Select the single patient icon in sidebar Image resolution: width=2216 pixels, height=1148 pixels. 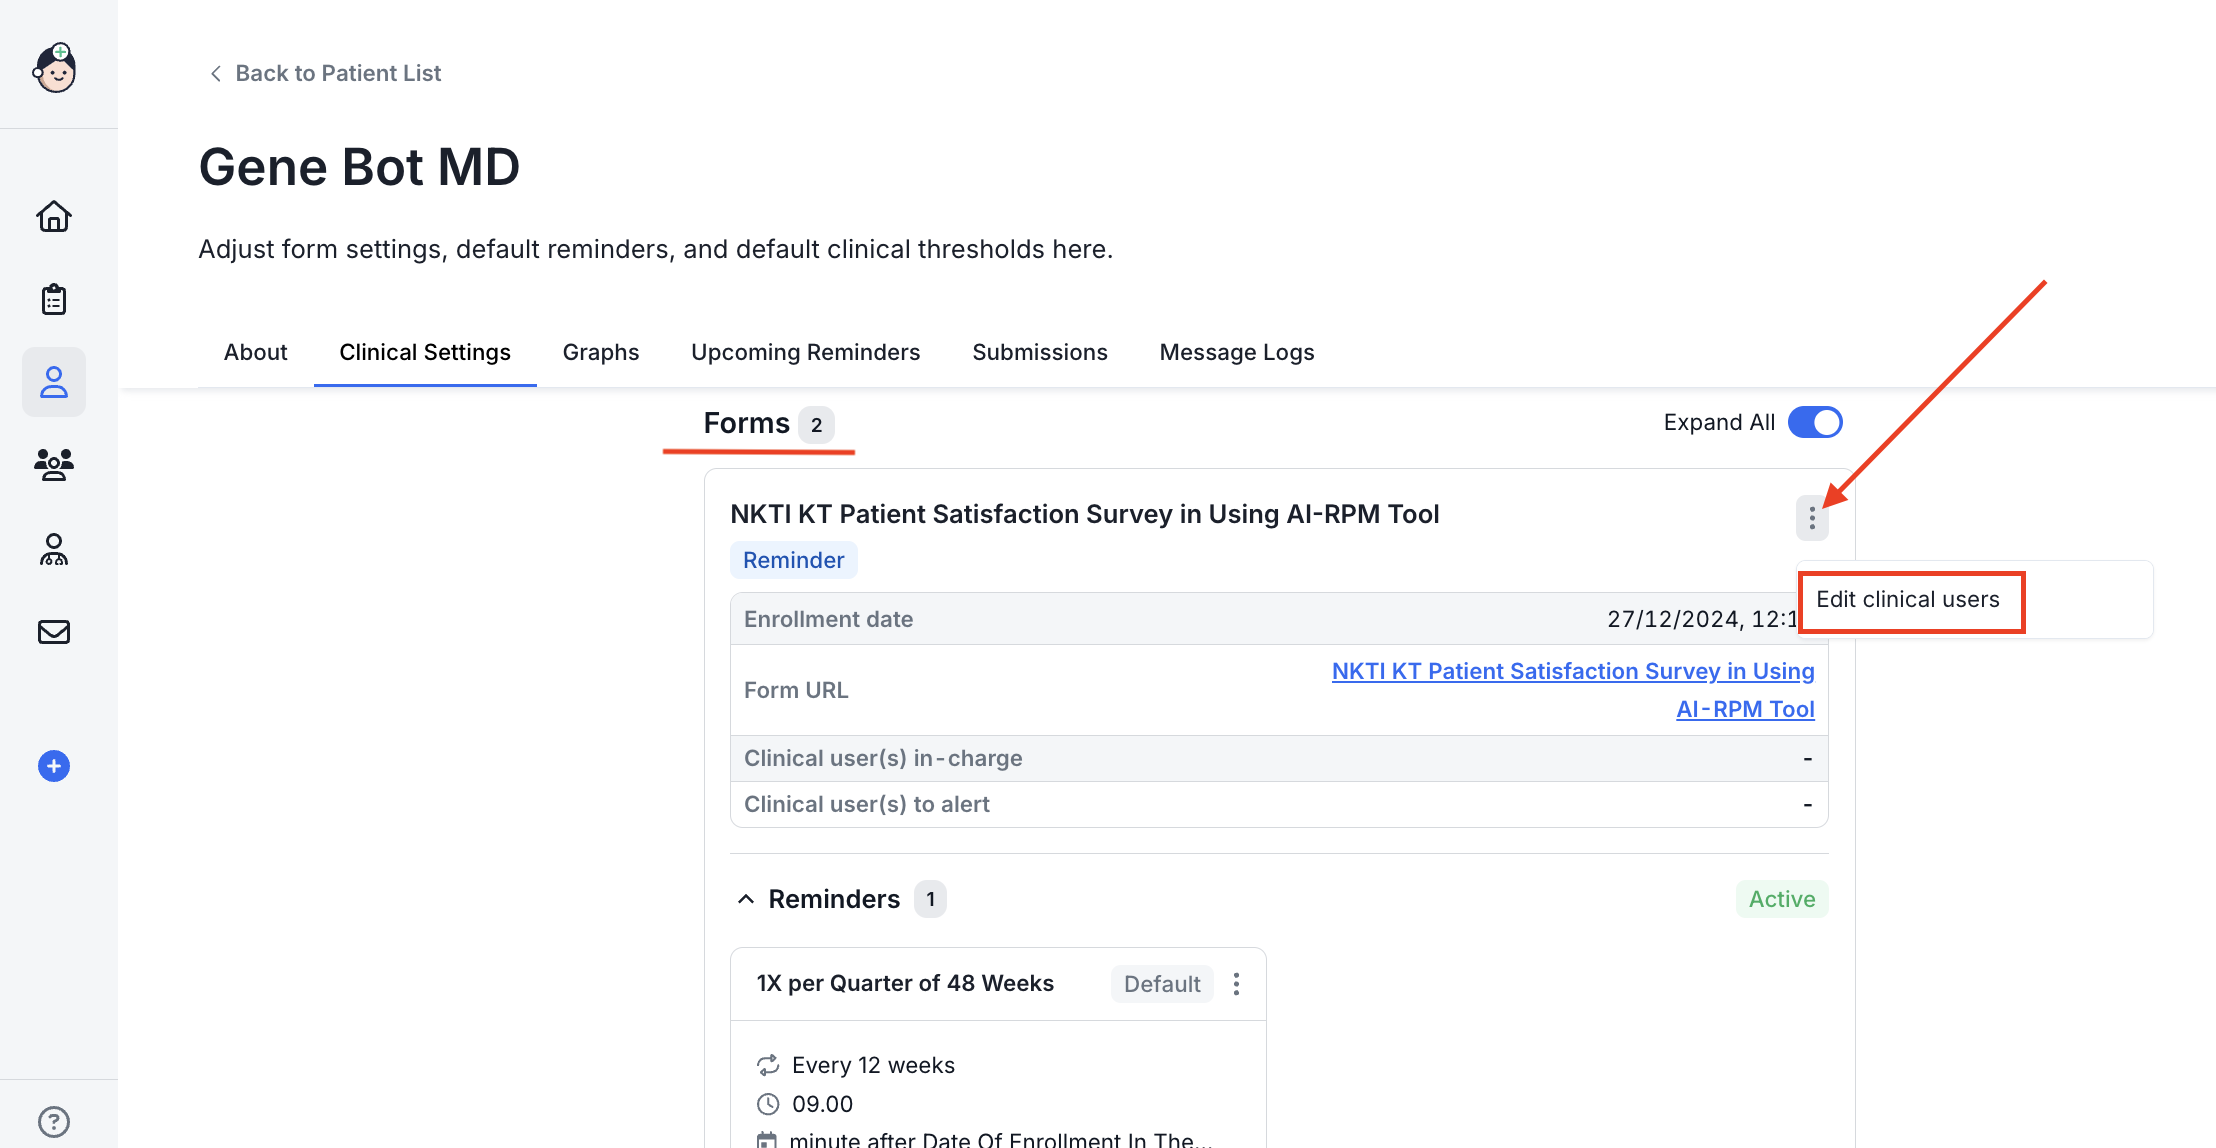[x=54, y=382]
